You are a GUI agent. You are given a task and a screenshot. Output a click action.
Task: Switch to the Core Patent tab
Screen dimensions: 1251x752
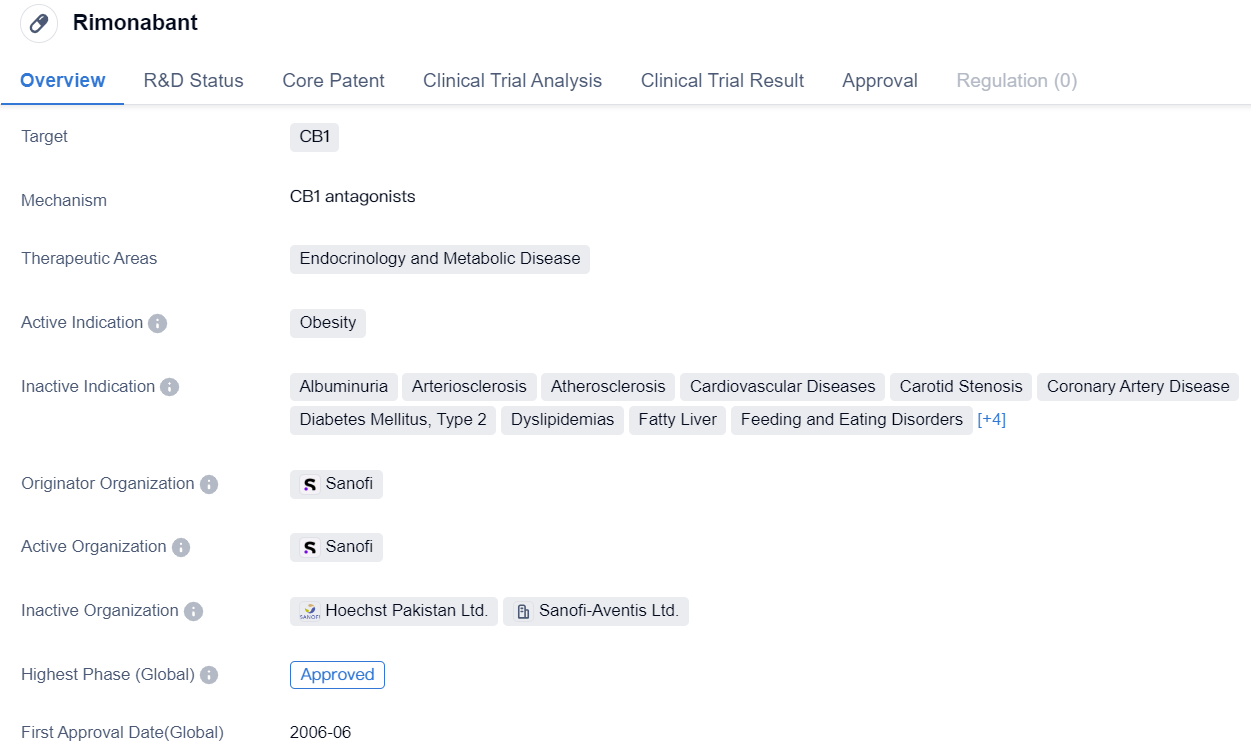(x=333, y=81)
